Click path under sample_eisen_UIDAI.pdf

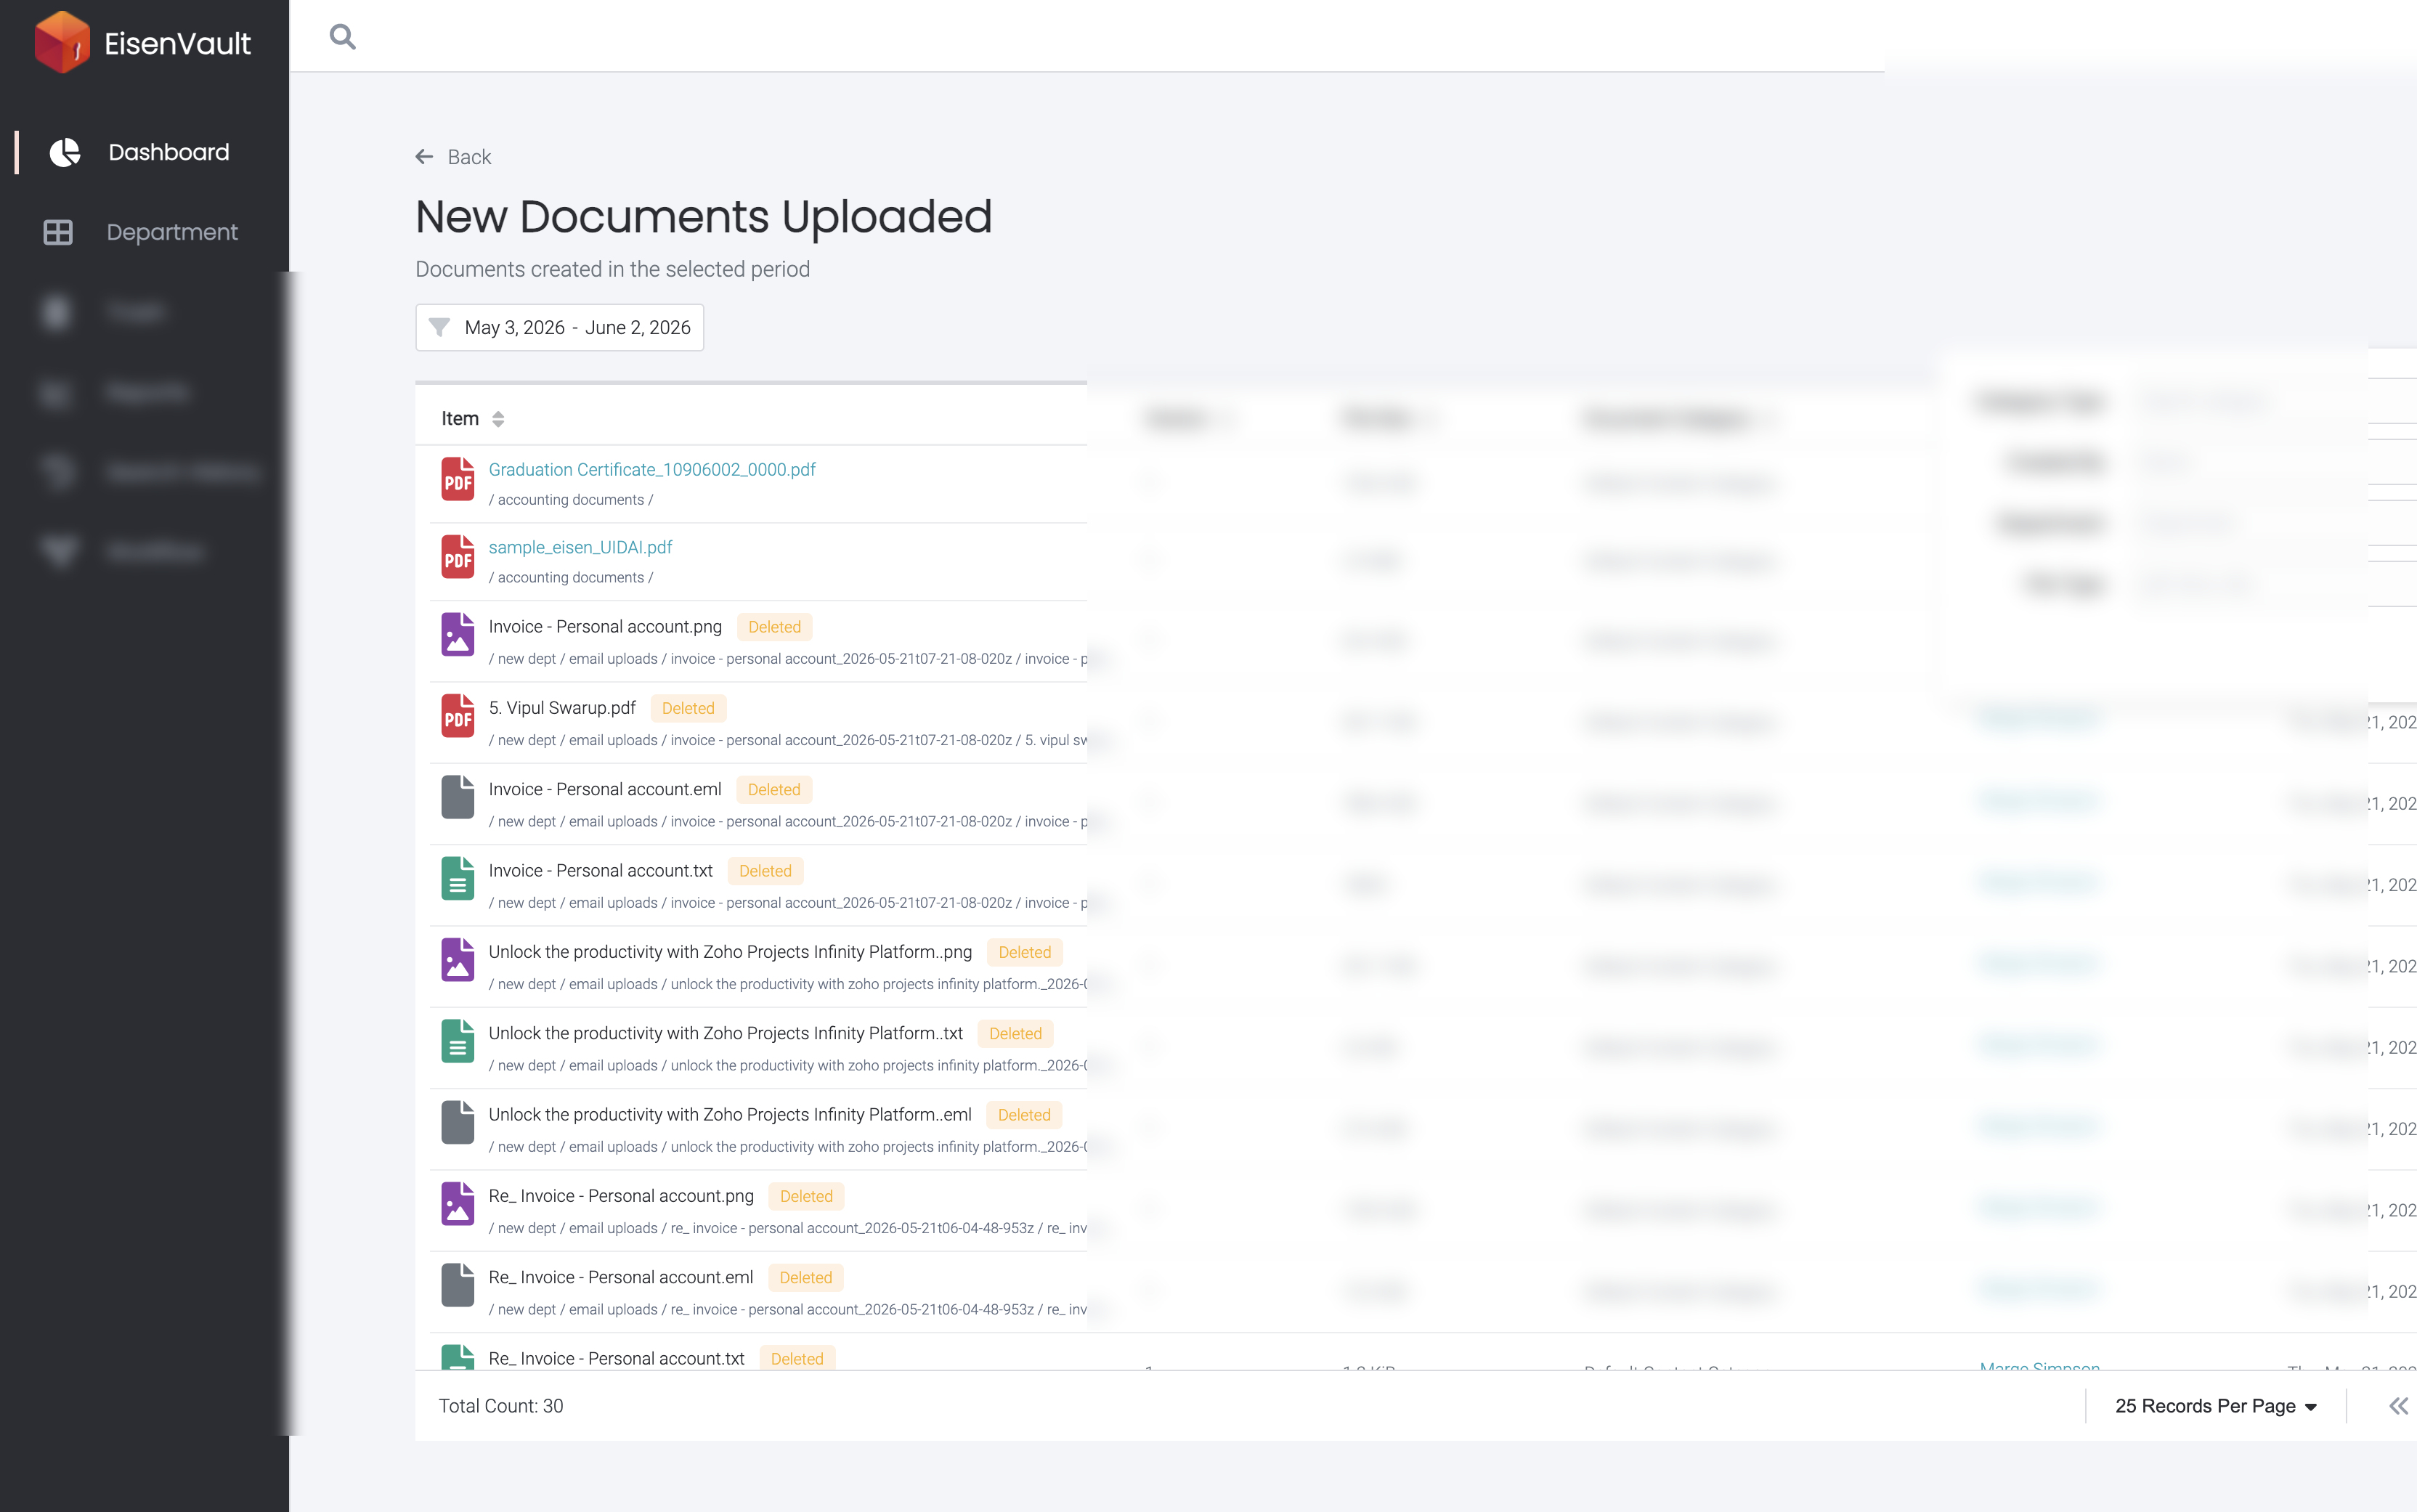coord(571,578)
